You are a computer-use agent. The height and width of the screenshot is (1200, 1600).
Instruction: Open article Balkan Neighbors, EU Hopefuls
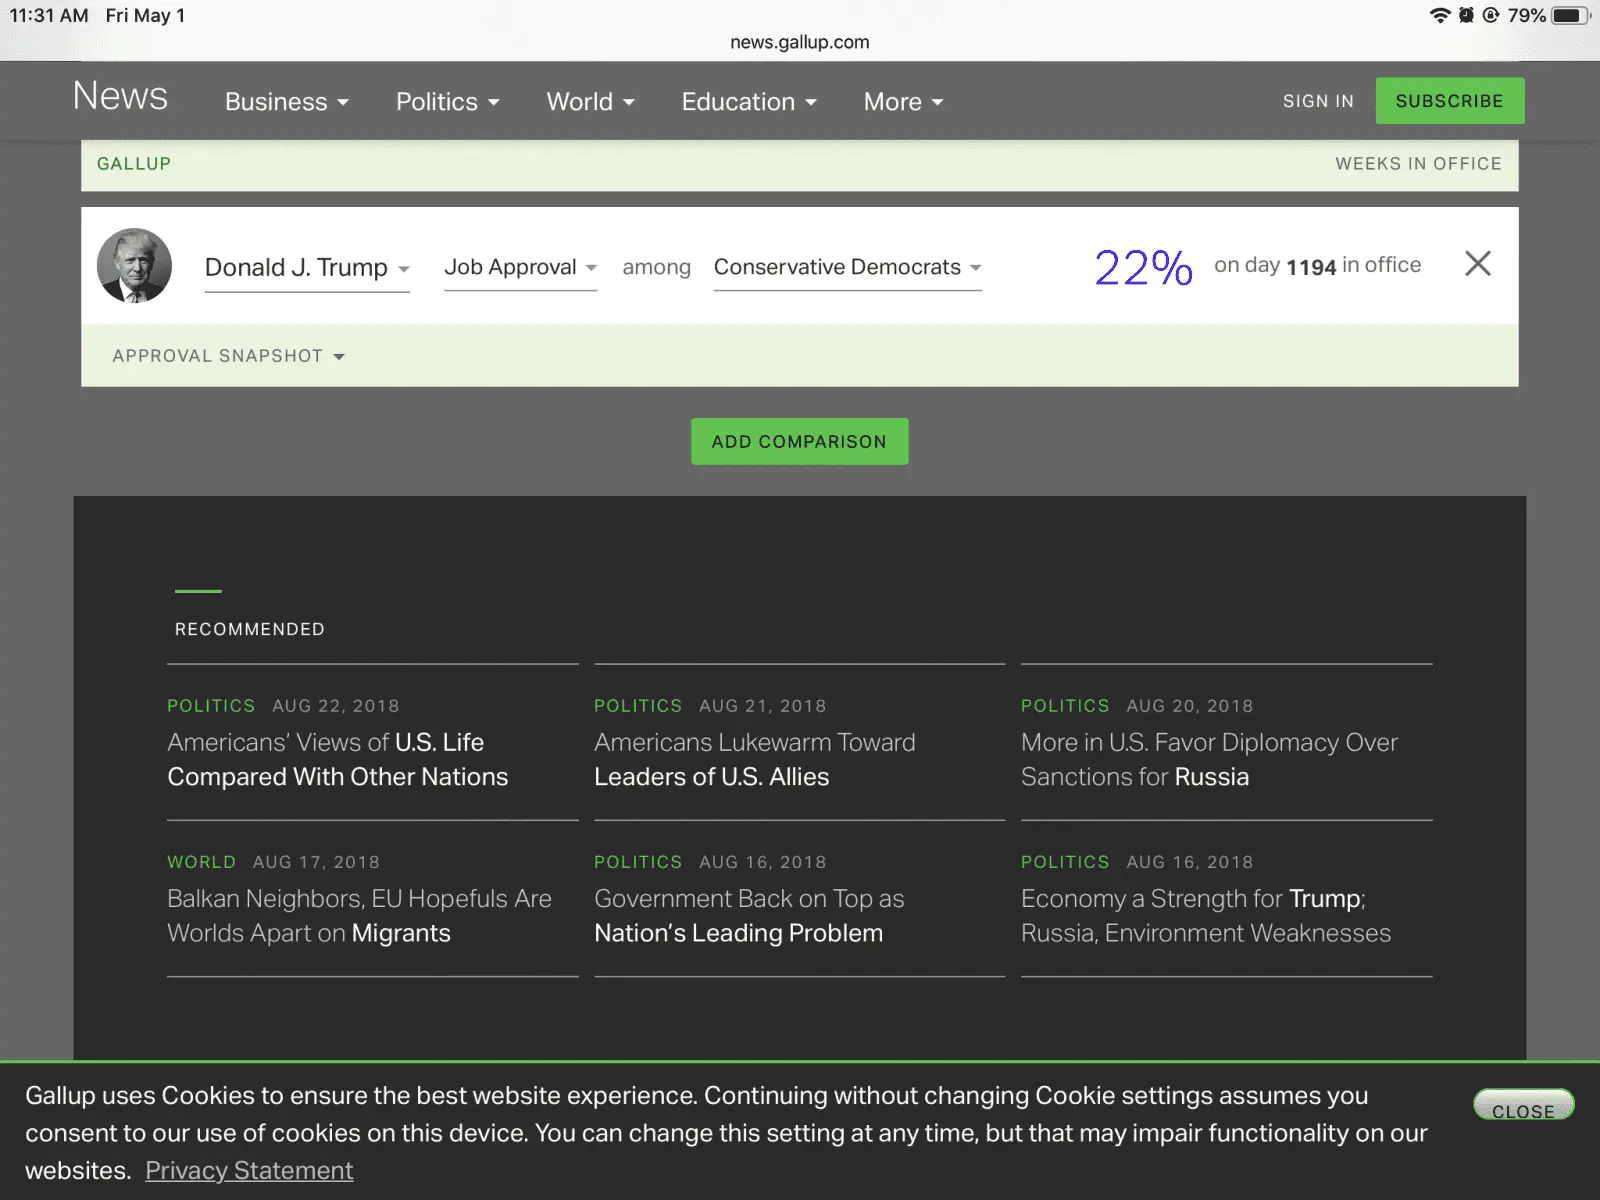click(x=359, y=915)
